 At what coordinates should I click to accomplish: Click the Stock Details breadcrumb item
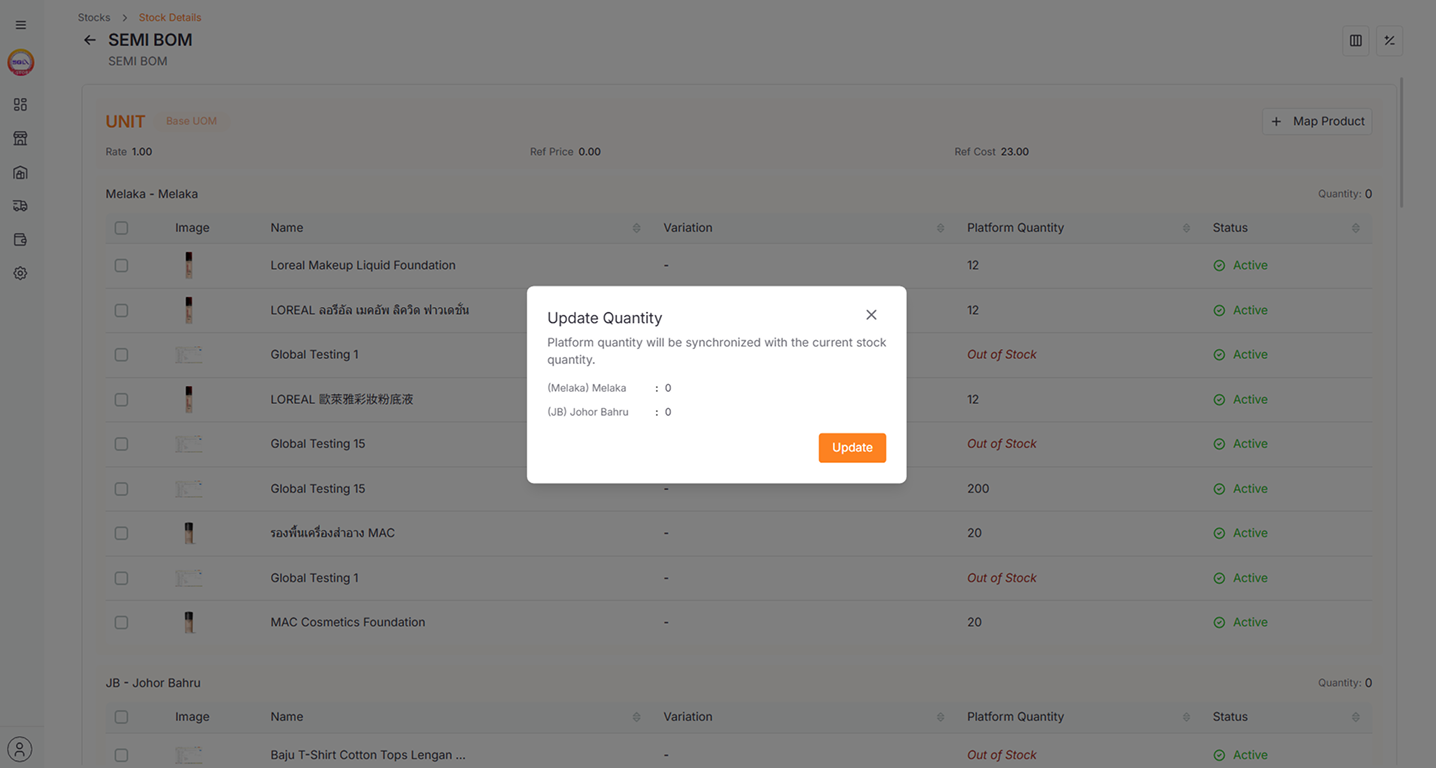click(169, 17)
